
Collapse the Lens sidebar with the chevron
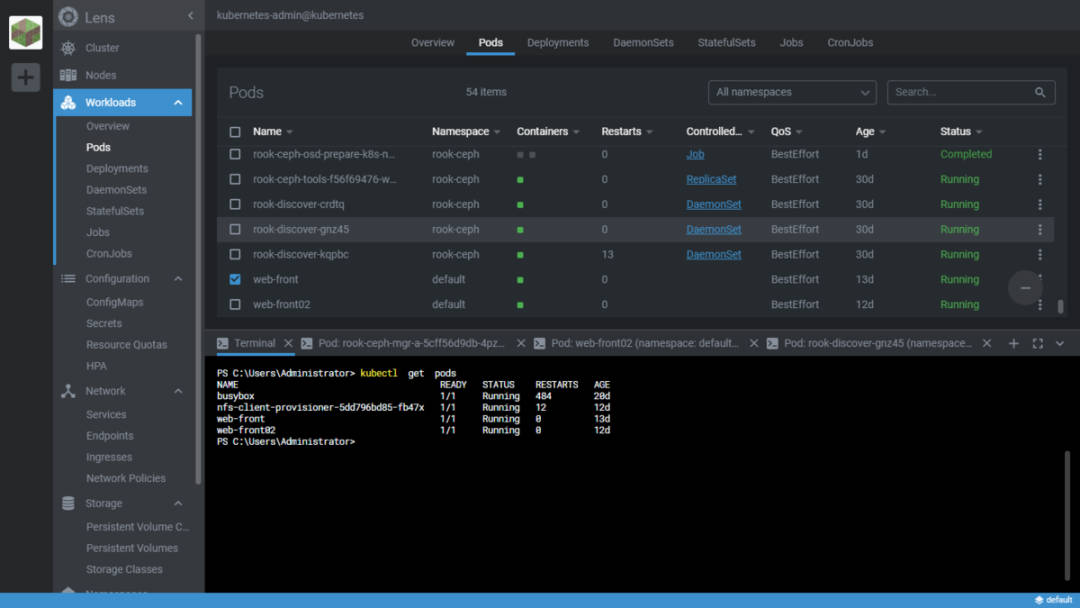tap(191, 16)
